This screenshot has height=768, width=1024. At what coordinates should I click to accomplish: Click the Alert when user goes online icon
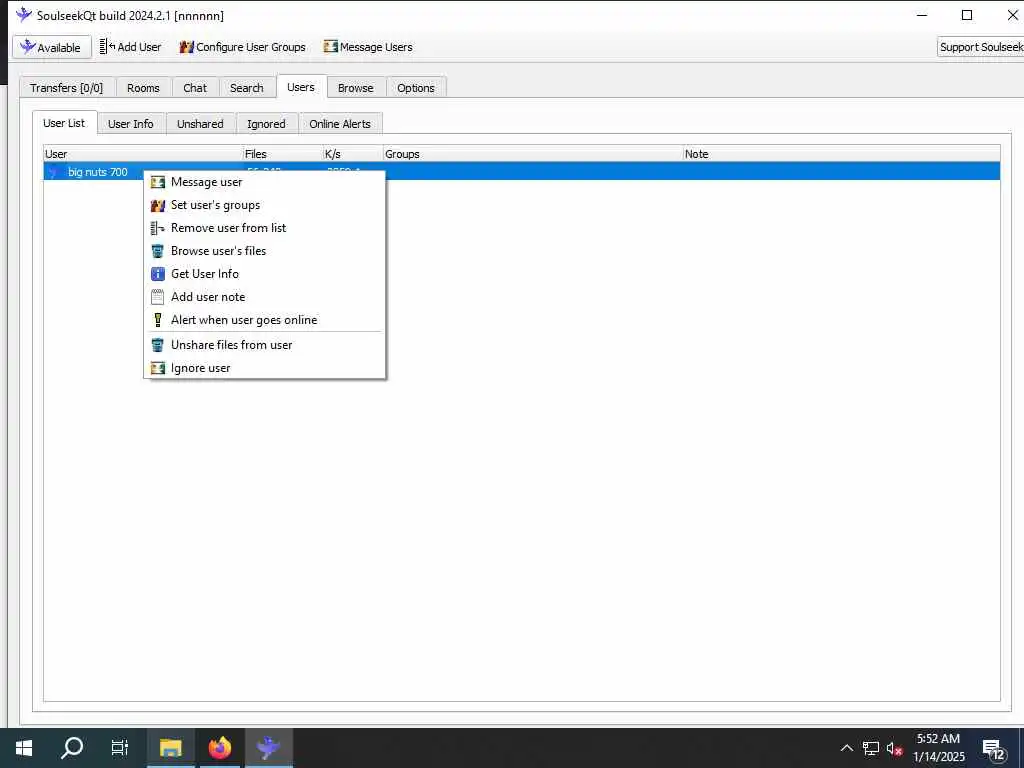coord(157,320)
